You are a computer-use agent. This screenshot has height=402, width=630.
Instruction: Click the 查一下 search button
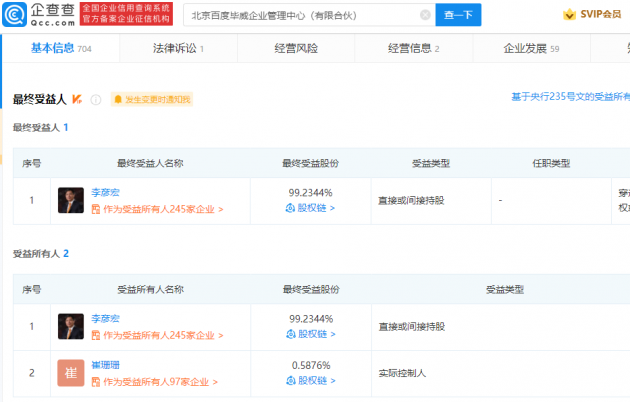[458, 15]
